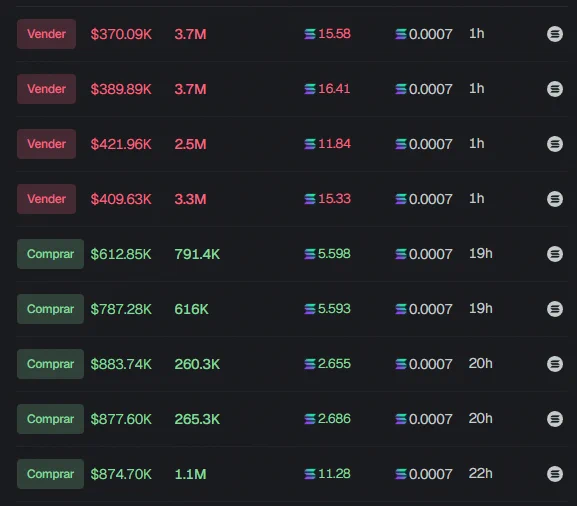
Task: Click Solana price icon in $421.96K row
Action: [401, 144]
